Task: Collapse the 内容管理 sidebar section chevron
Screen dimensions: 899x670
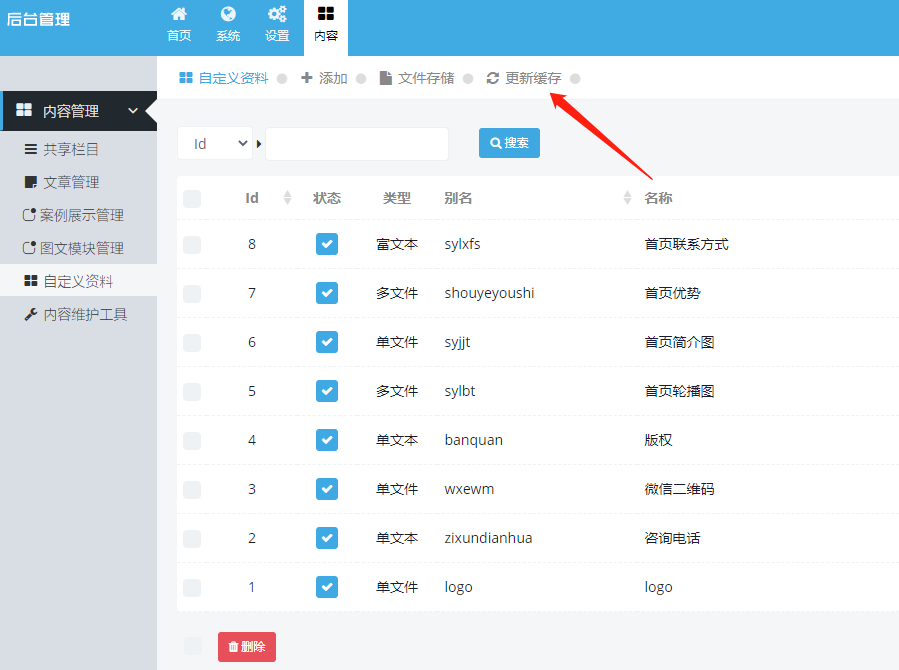Action: (x=133, y=111)
